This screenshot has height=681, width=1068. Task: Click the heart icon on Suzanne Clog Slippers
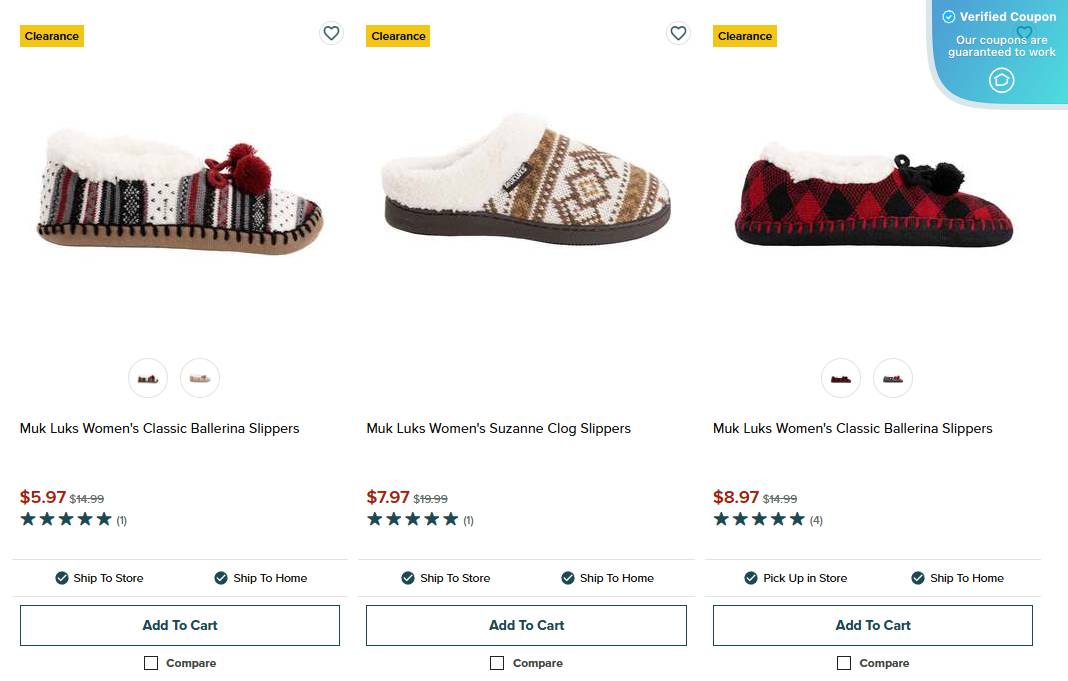(678, 33)
